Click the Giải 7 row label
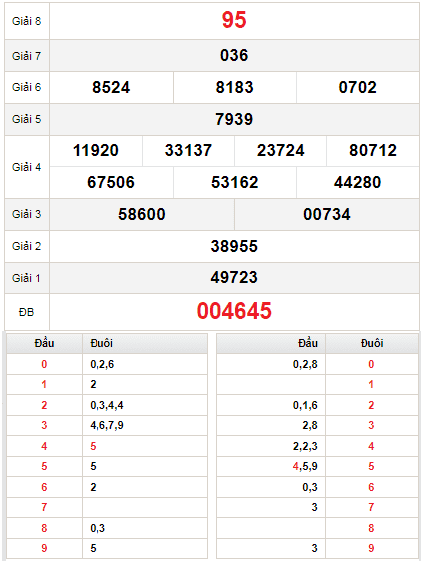This screenshot has width=422, height=561. click(x=26, y=56)
